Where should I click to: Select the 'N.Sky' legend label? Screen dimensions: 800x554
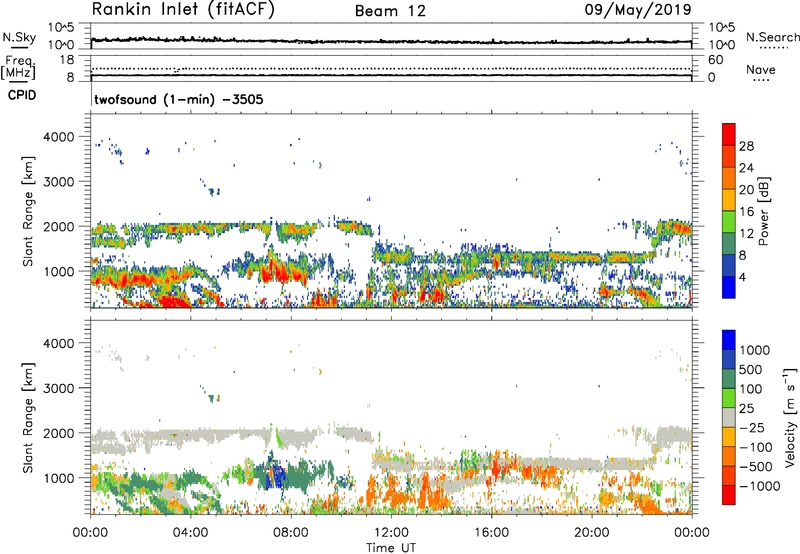tap(19, 37)
